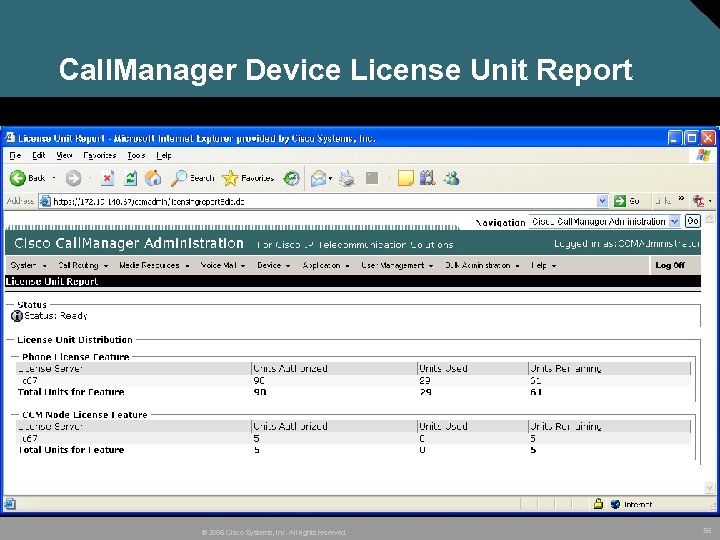Click the PDF toolbar icon at far right
This screenshot has height=540, width=720.
point(699,201)
